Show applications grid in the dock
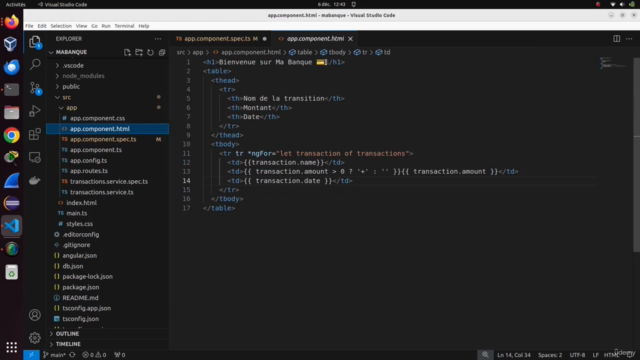The height and width of the screenshot is (360, 640). click(11, 347)
